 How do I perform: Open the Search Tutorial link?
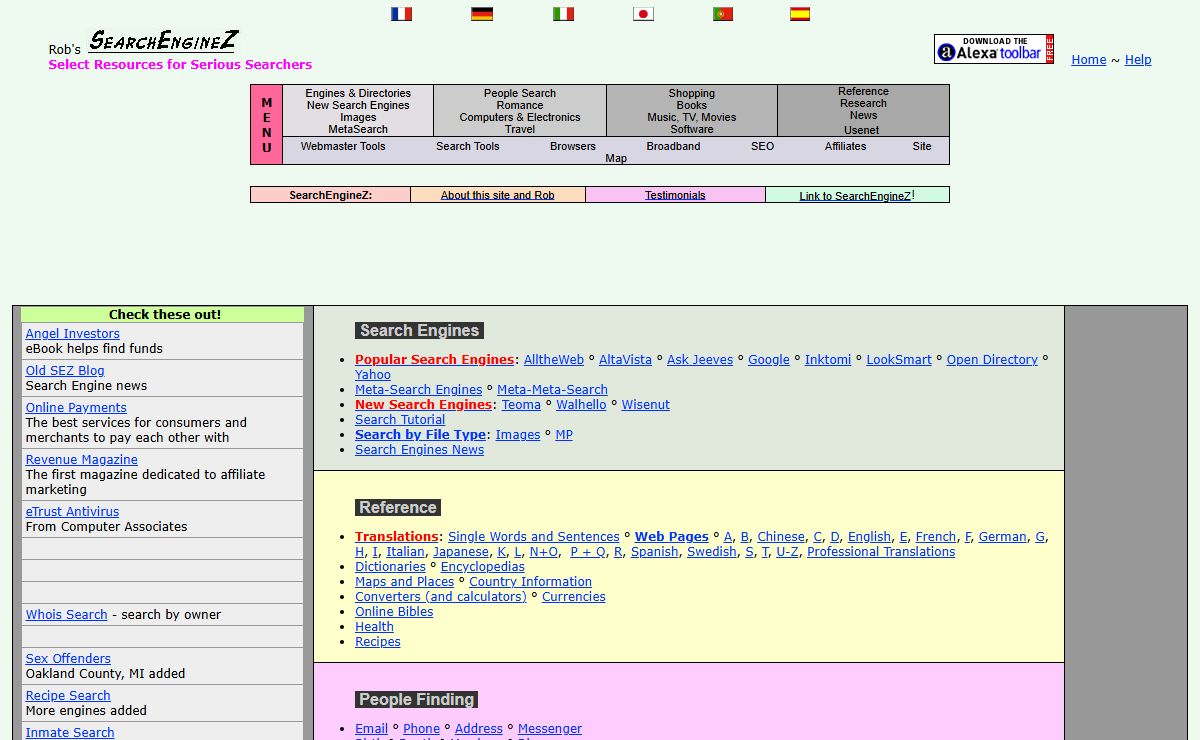(x=400, y=420)
